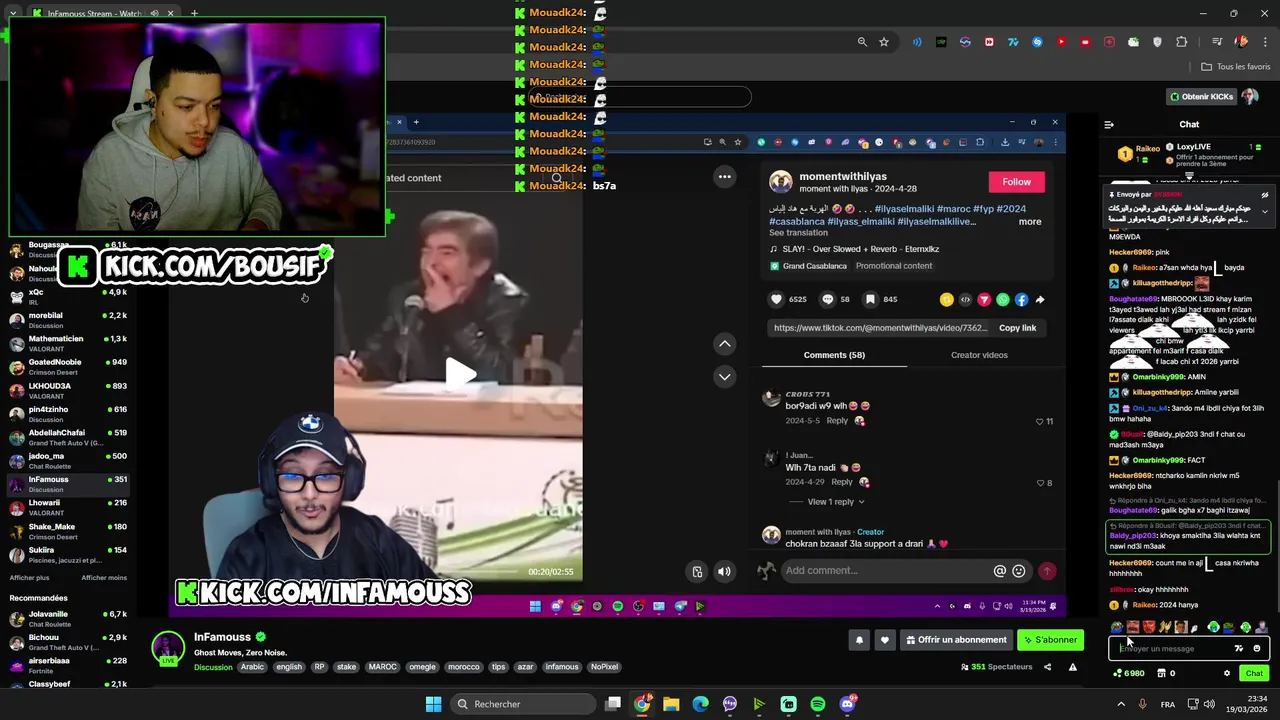This screenshot has height=720, width=1280.
Task: Click Afficher plus under followed channels
Action: click(29, 577)
